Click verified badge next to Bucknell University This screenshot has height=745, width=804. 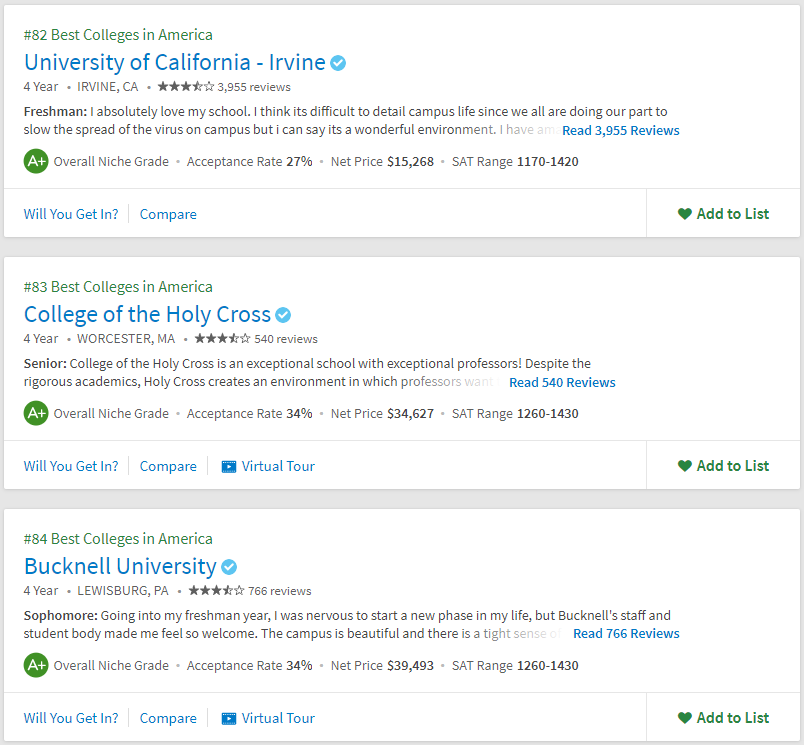point(229,567)
